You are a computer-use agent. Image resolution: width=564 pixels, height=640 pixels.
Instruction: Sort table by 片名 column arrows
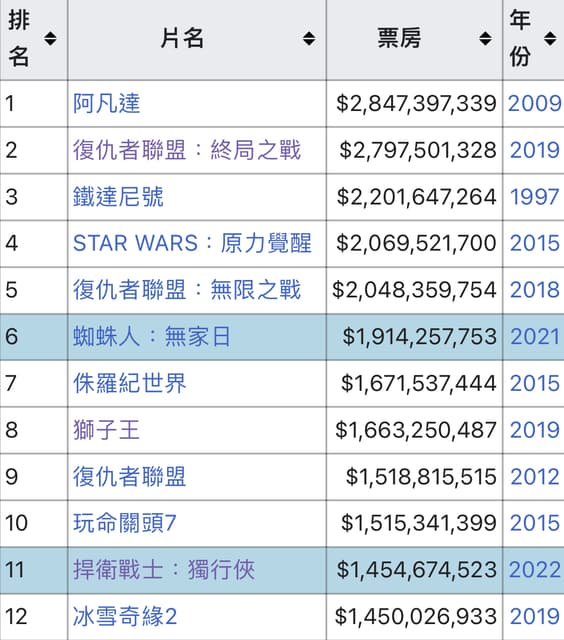tap(309, 39)
